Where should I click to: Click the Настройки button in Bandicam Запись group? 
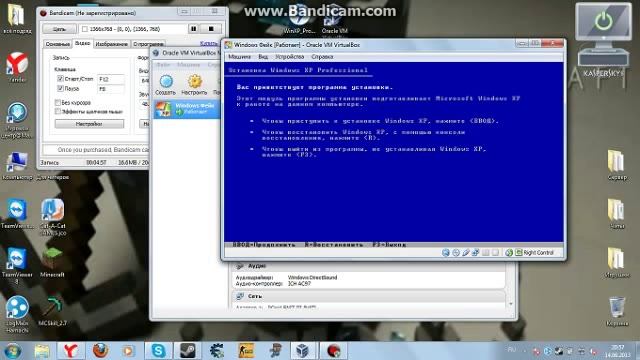point(89,124)
